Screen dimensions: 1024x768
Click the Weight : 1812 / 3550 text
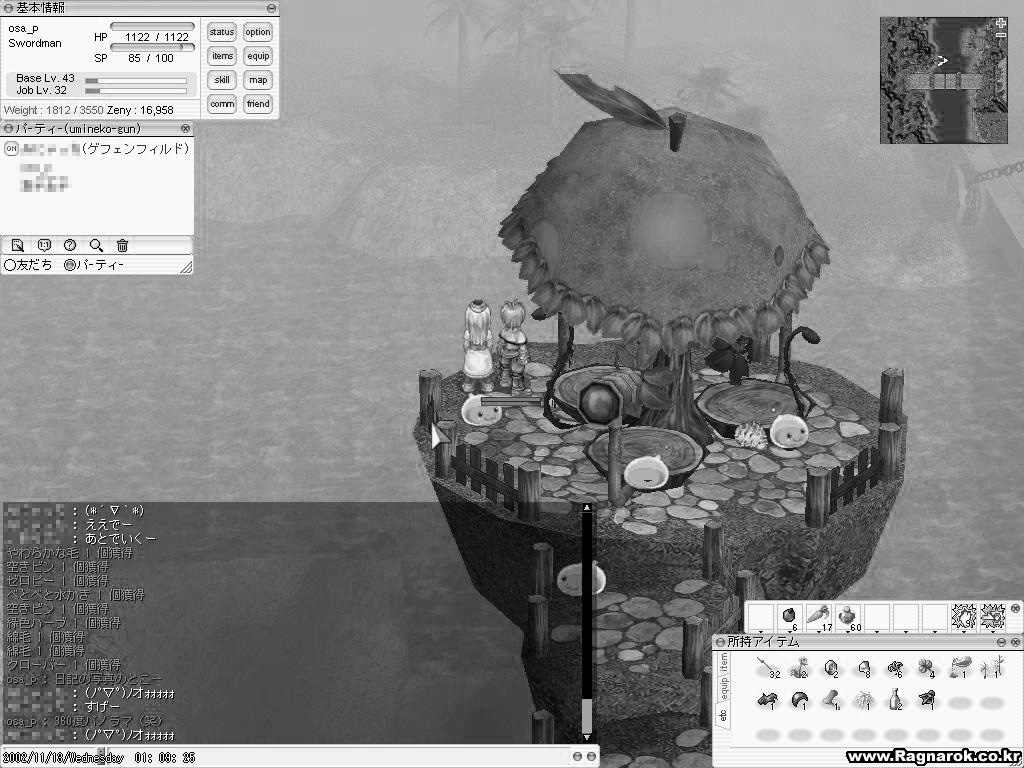54,110
